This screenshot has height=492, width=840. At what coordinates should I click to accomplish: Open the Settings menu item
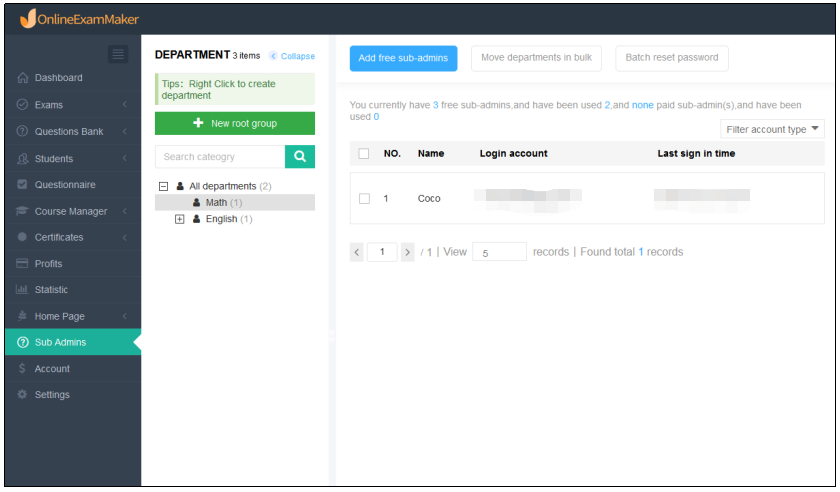pos(52,394)
